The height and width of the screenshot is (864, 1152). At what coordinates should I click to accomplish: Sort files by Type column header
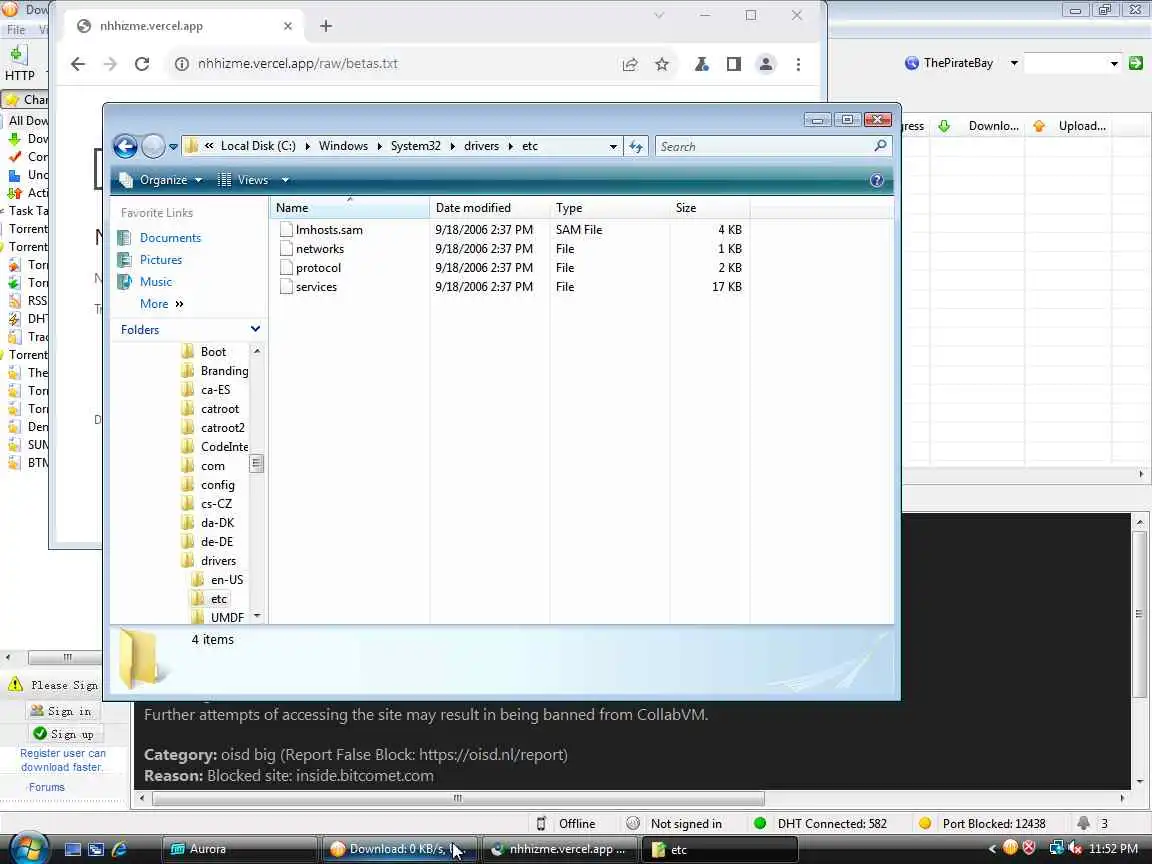pyautogui.click(x=610, y=208)
